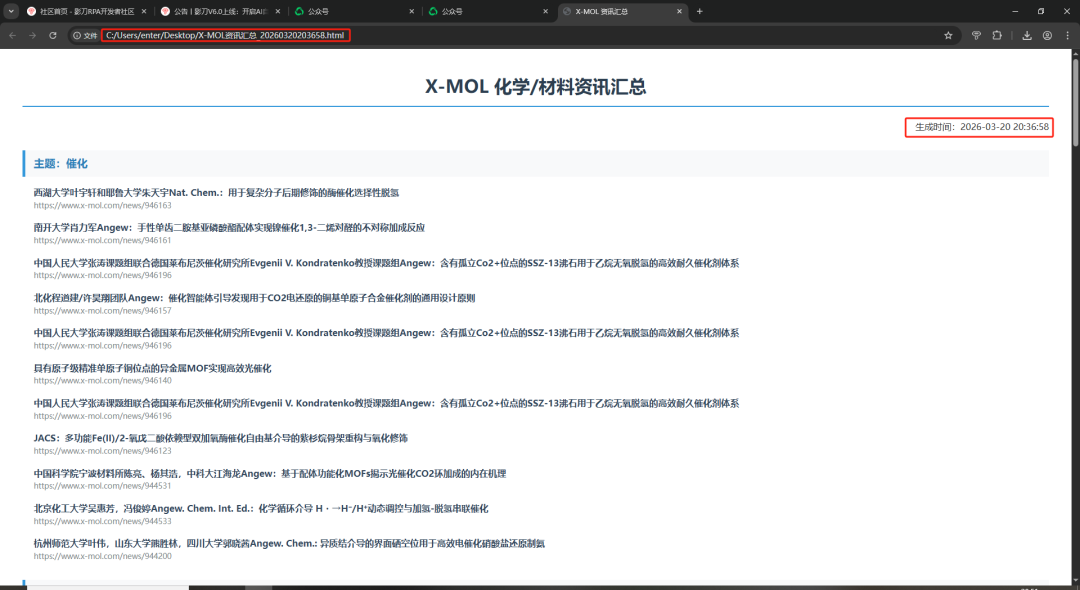This screenshot has width=1080, height=590.
Task: Open the browser three-dot menu
Action: [1068, 35]
